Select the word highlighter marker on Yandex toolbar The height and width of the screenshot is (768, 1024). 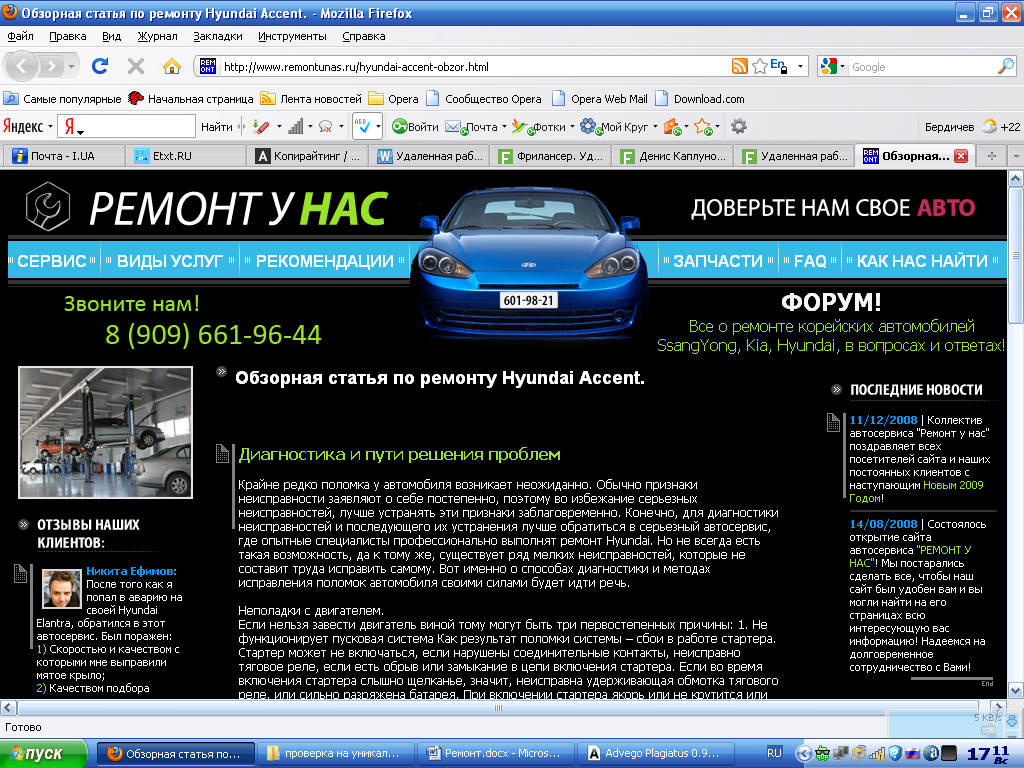pyautogui.click(x=262, y=126)
